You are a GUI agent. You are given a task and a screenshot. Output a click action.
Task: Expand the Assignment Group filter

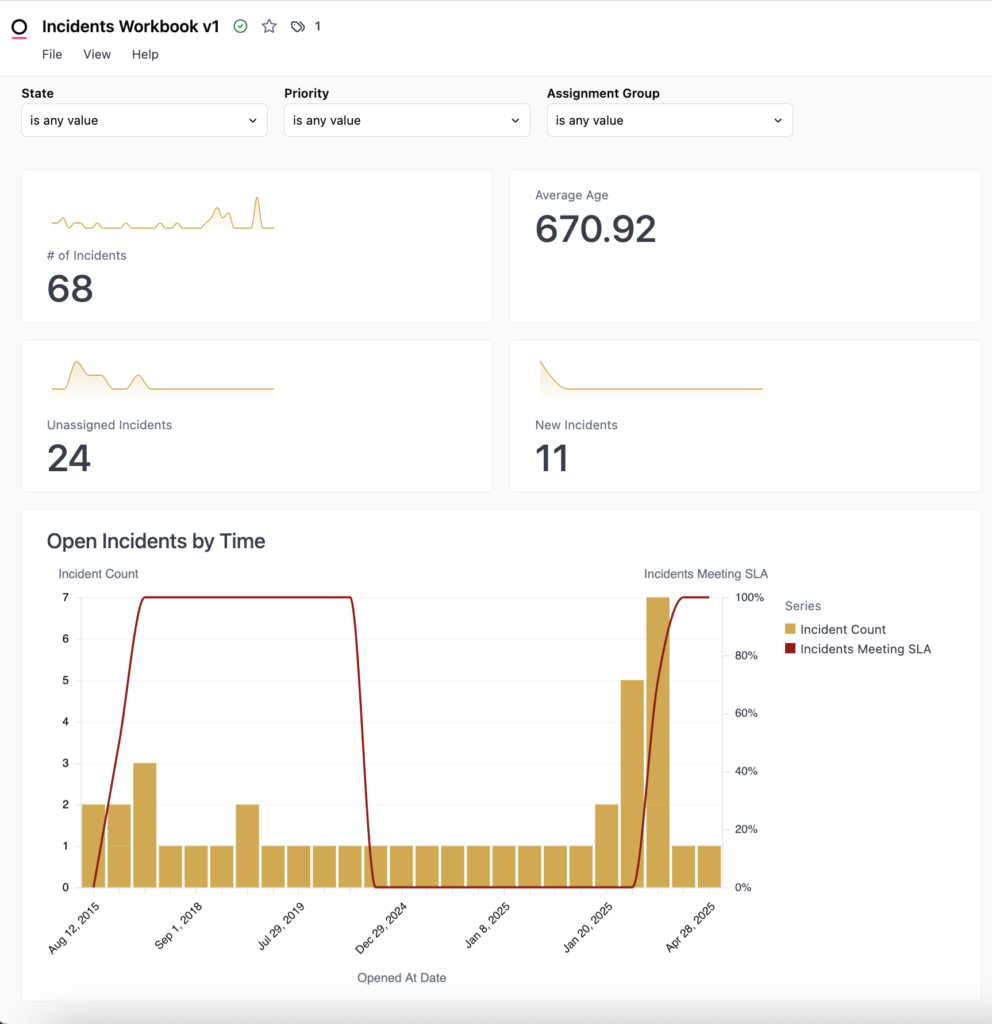[x=669, y=120]
